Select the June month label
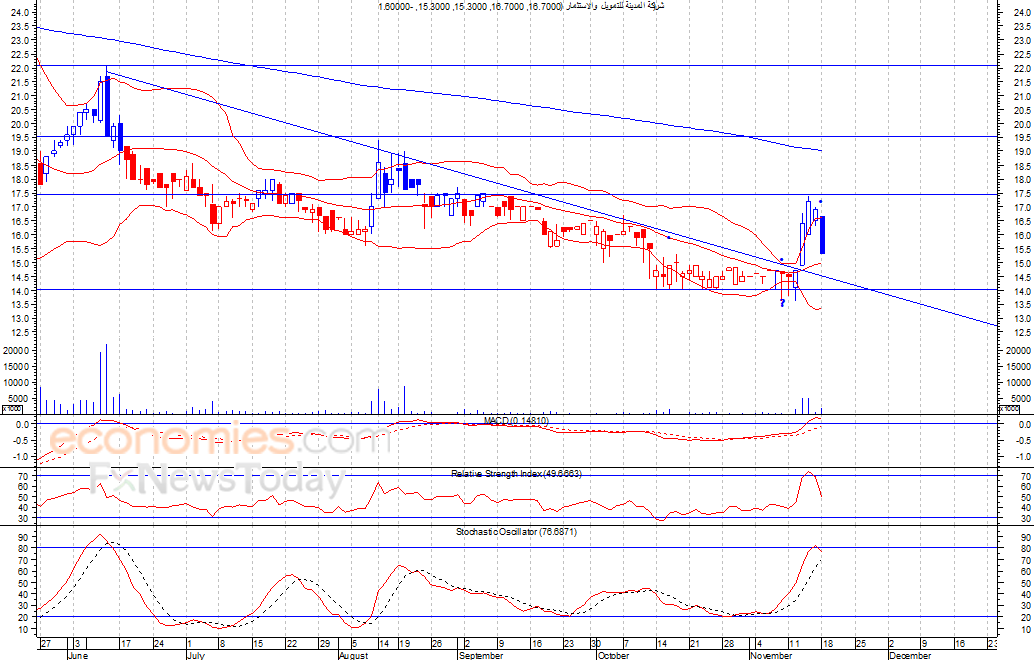The height and width of the screenshot is (660, 1034). pyautogui.click(x=78, y=655)
